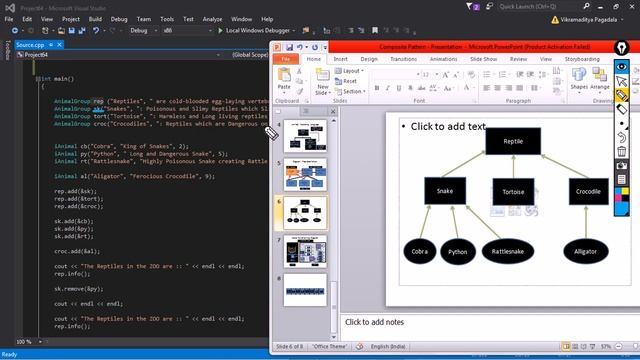Open Customize Quick Access Toolbar dropdown in PowerPoint

tap(325, 48)
